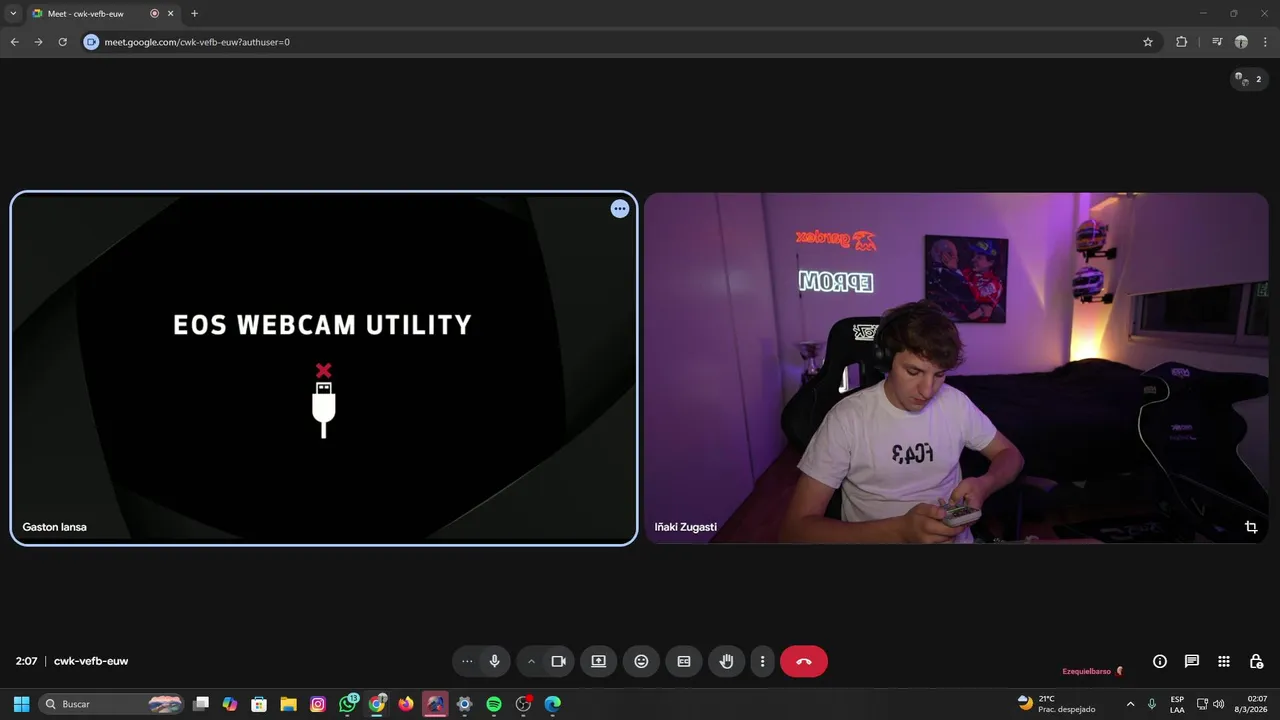This screenshot has width=1280, height=720.
Task: Open the more options vertical dots menu
Action: pos(762,661)
